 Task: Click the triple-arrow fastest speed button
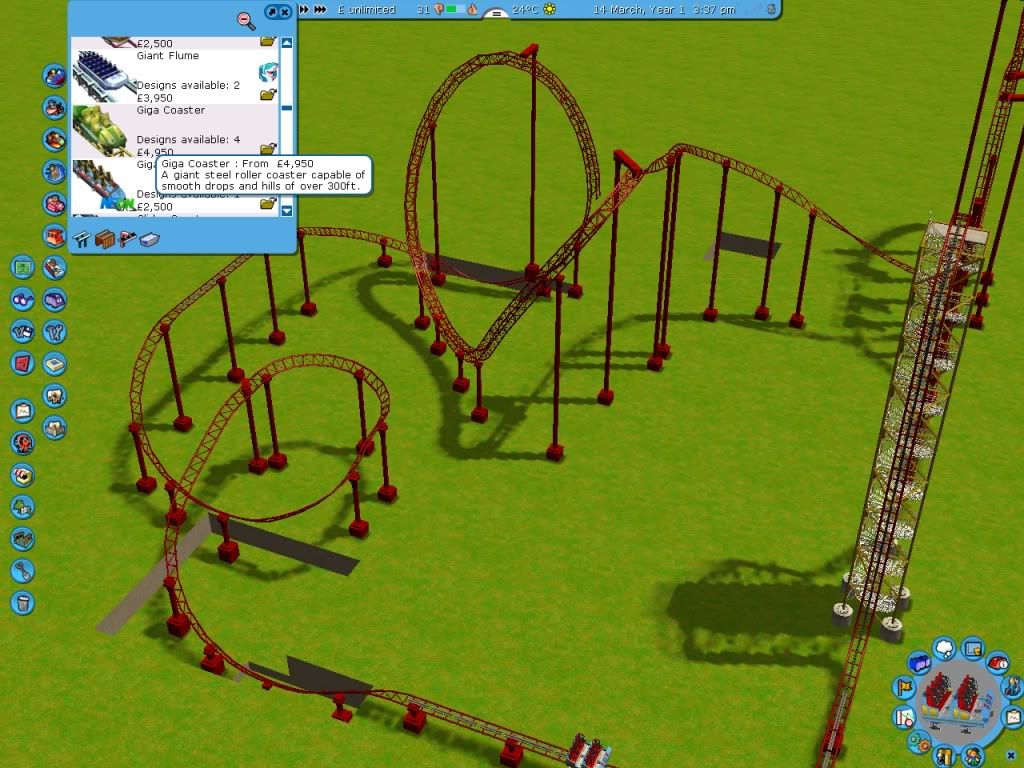320,9
